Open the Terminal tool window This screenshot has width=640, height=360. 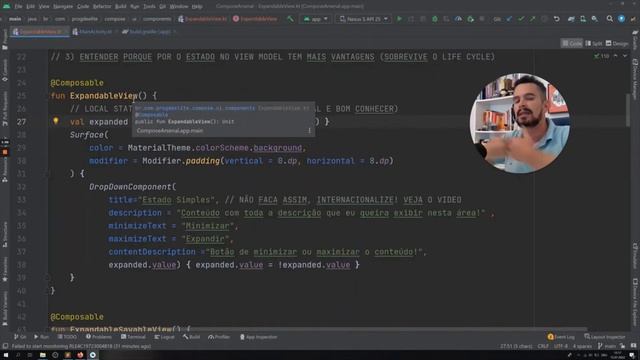133,337
